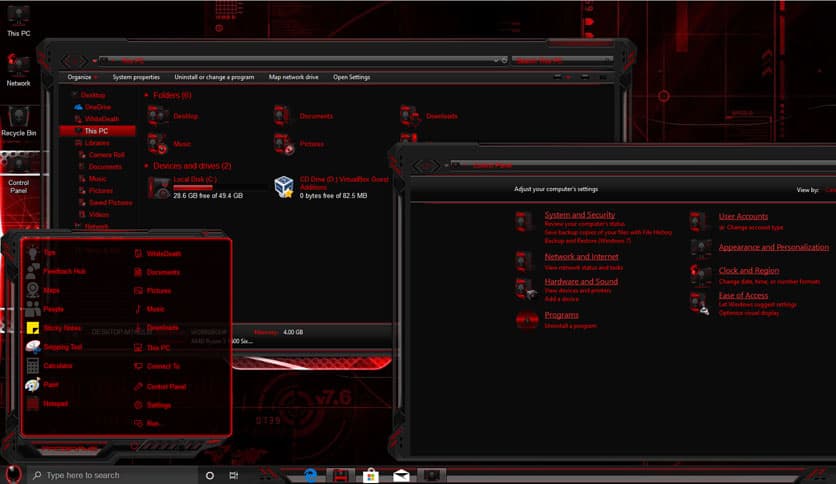Open Mail app from taskbar

401,475
